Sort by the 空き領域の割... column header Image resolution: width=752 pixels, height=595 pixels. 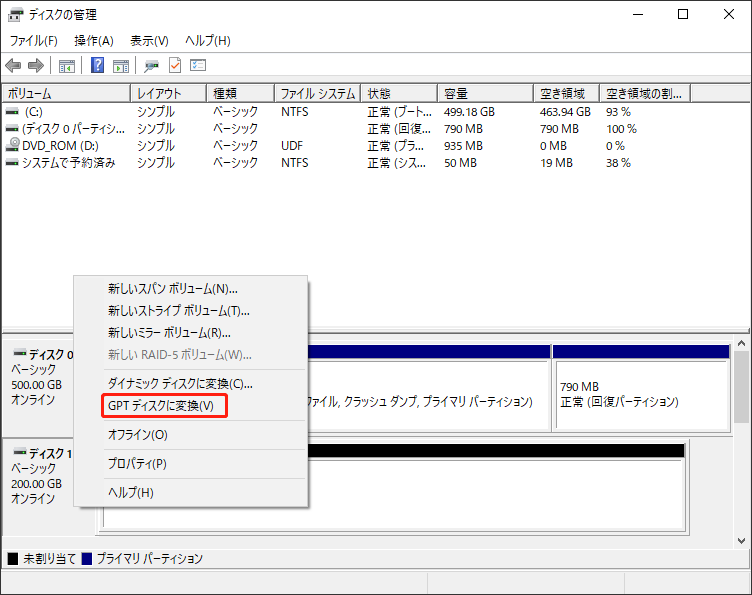click(645, 93)
